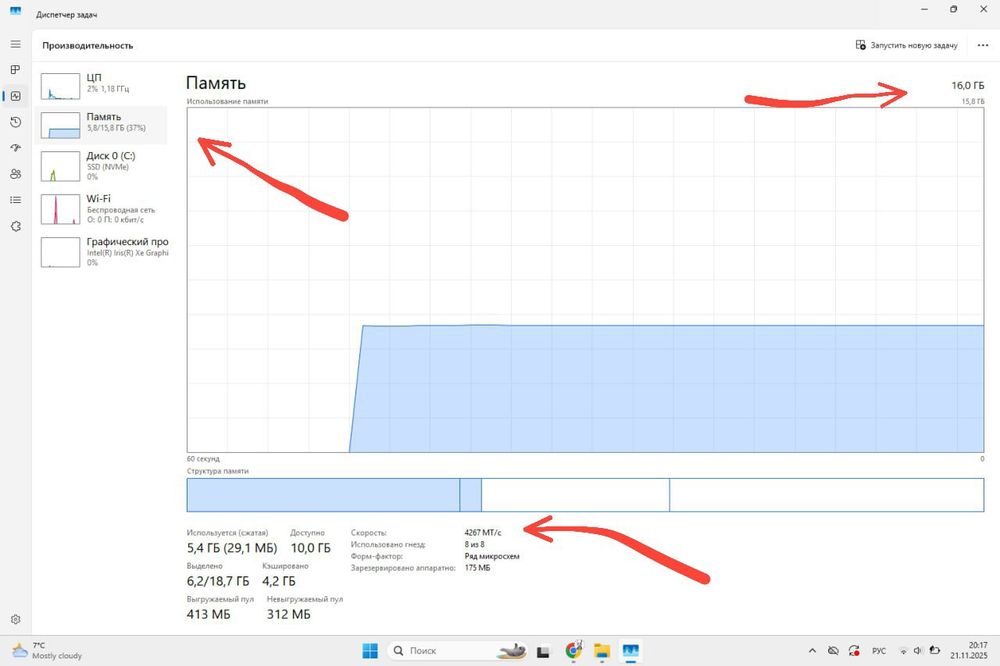
Task: Switch input language via 'РУС' indicator
Action: (879, 651)
